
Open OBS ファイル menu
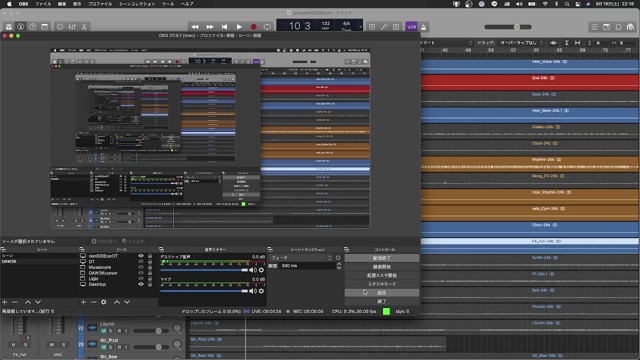pyautogui.click(x=43, y=4)
